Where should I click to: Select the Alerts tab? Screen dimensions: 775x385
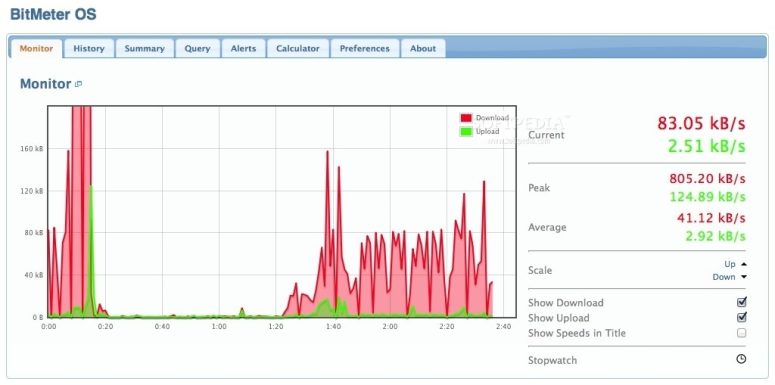coord(243,48)
